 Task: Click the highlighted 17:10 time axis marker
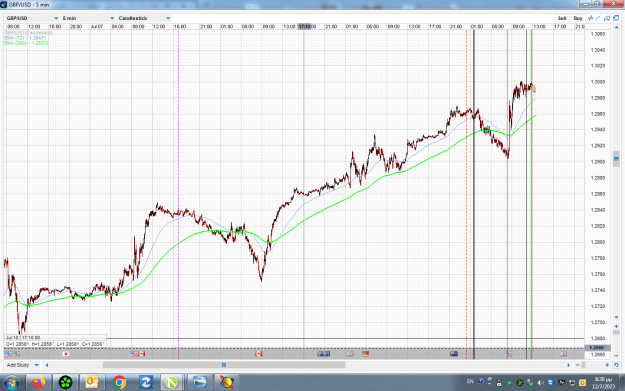click(x=305, y=27)
